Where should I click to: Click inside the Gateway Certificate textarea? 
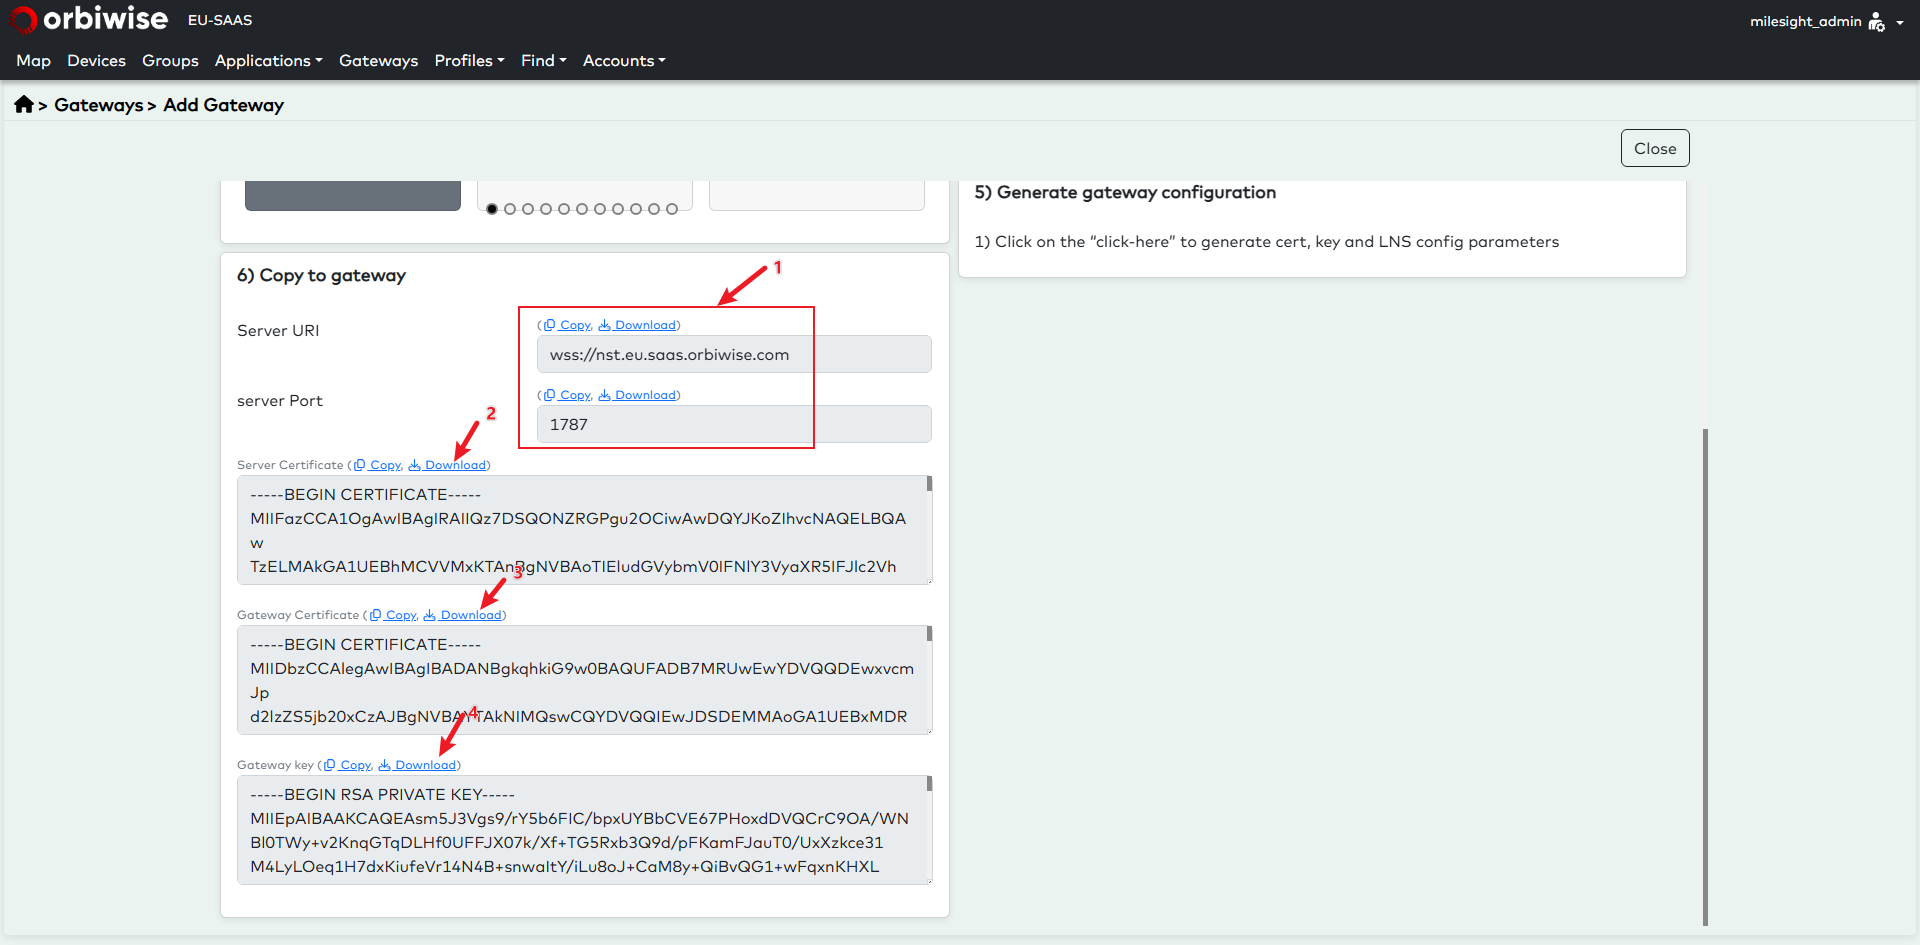coord(584,680)
